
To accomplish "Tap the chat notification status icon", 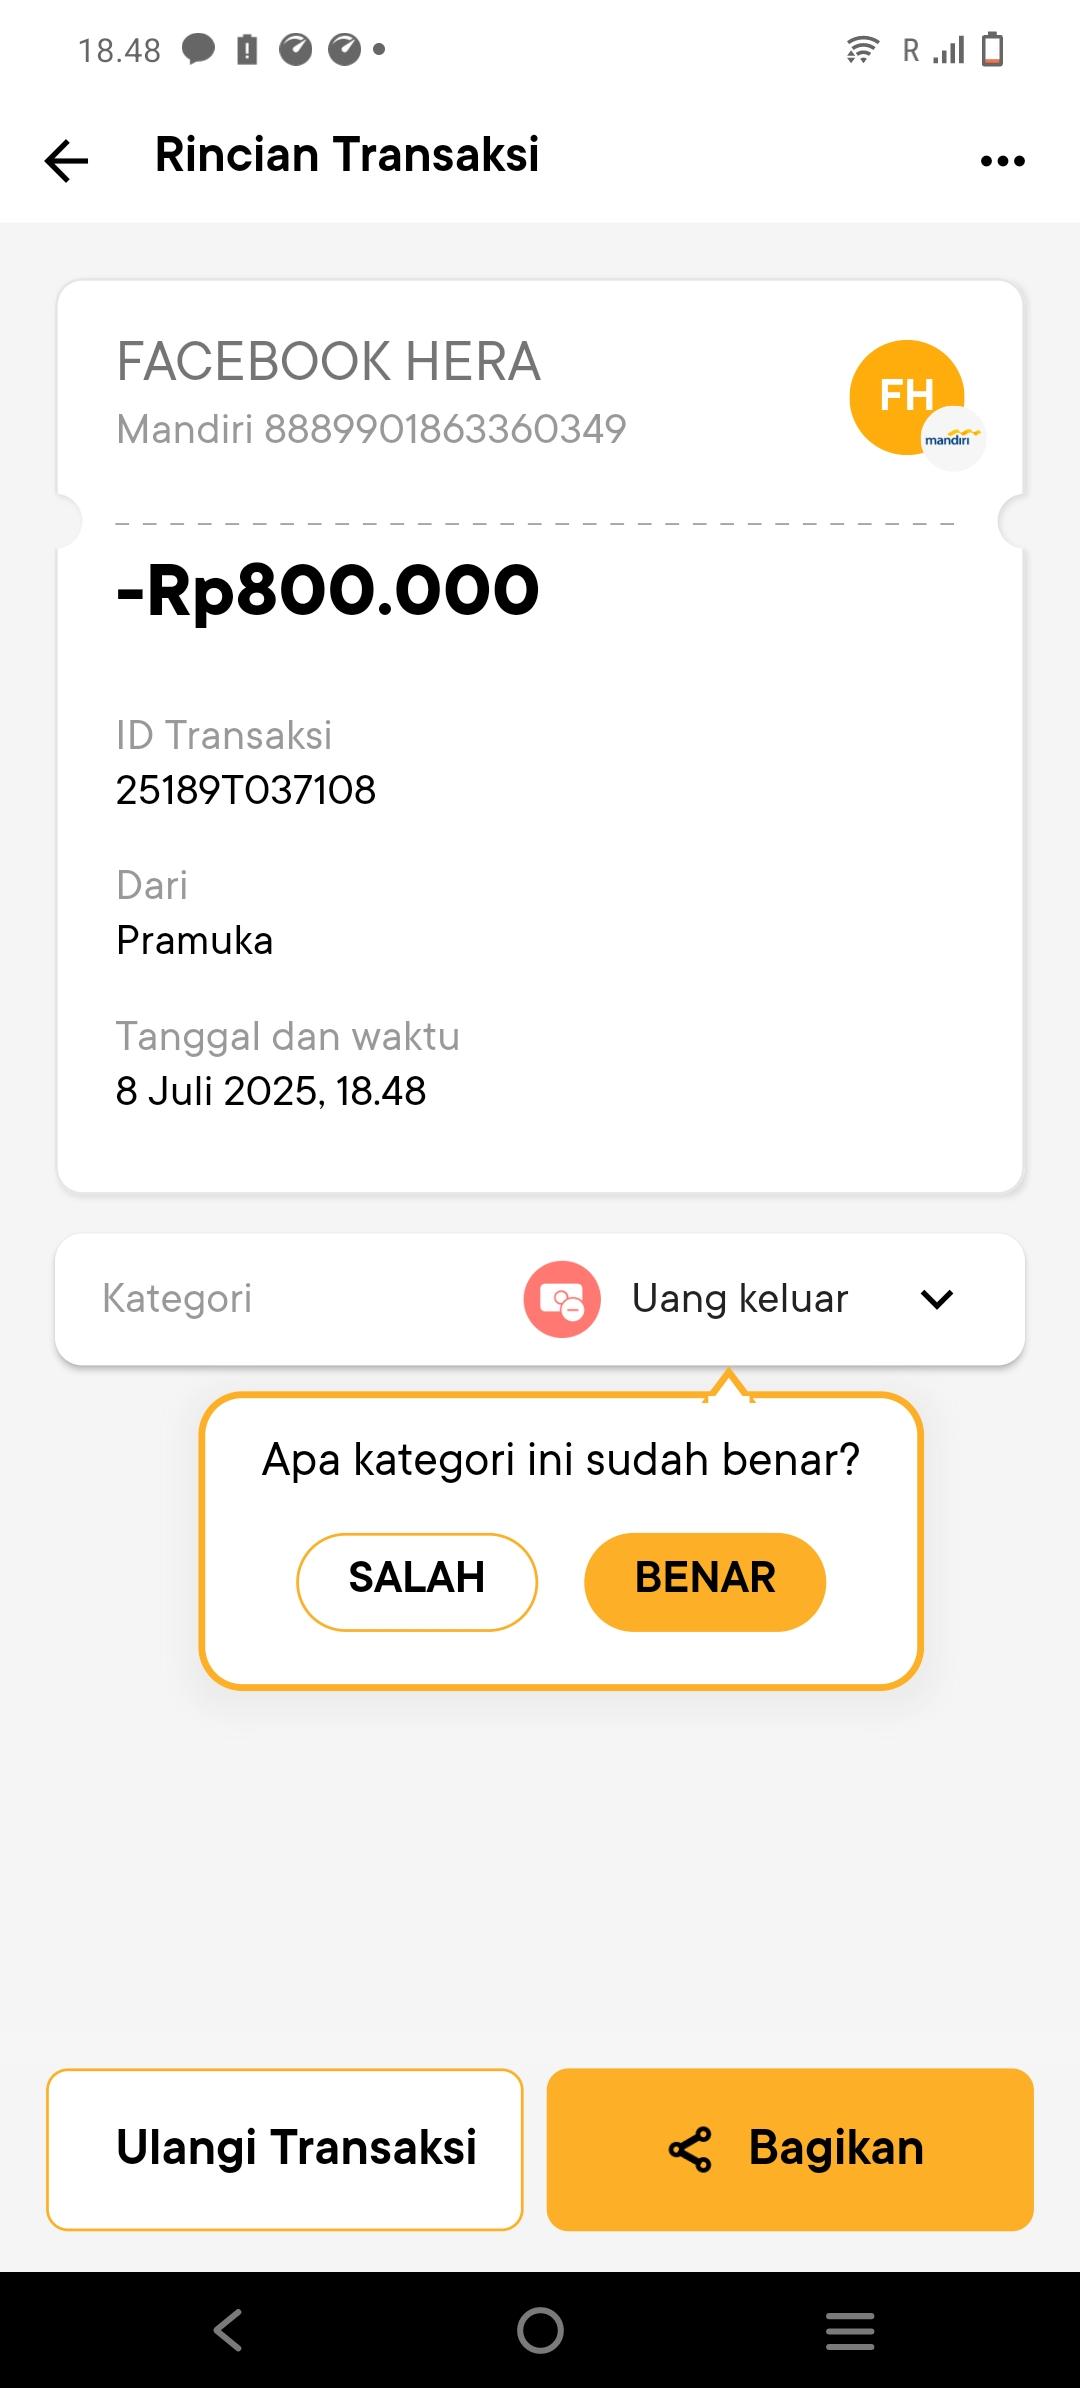I will (198, 48).
